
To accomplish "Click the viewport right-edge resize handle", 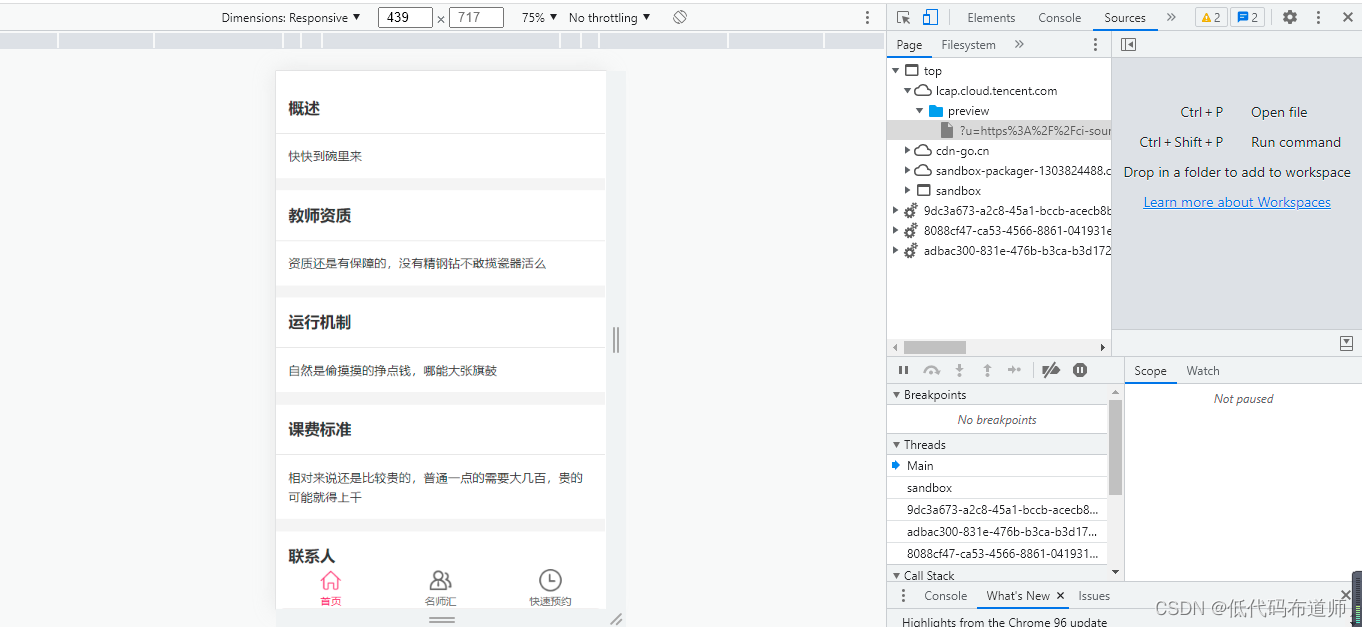I will pyautogui.click(x=616, y=340).
